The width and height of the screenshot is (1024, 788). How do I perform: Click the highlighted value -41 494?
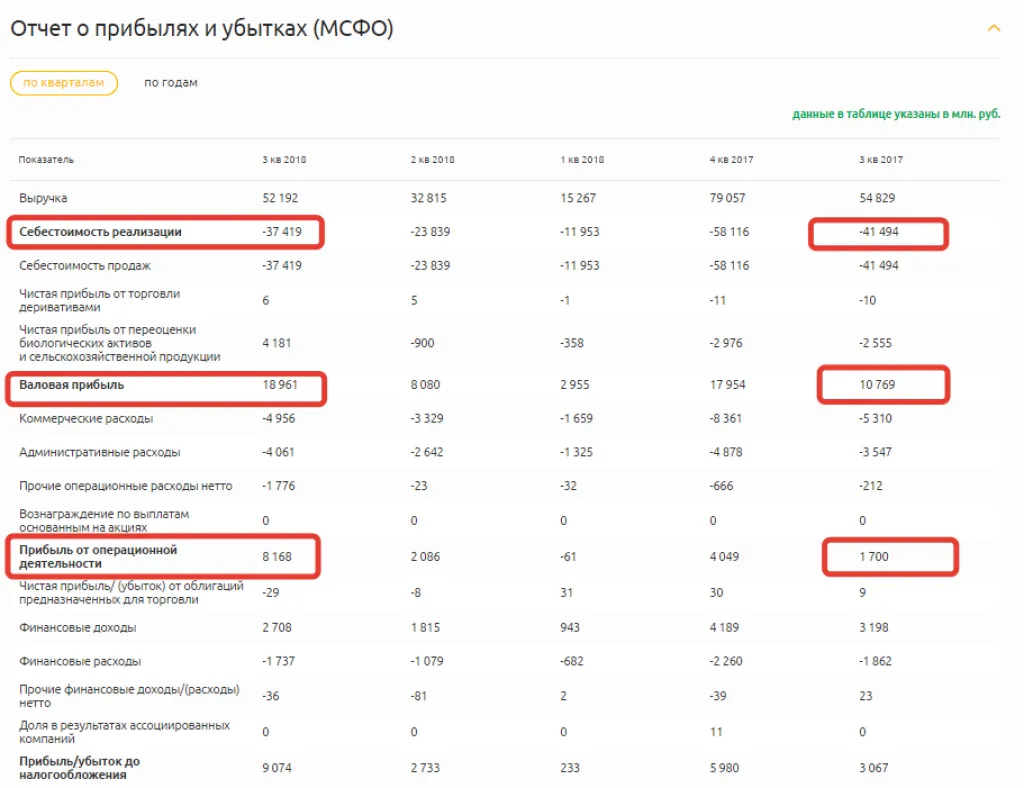(879, 233)
